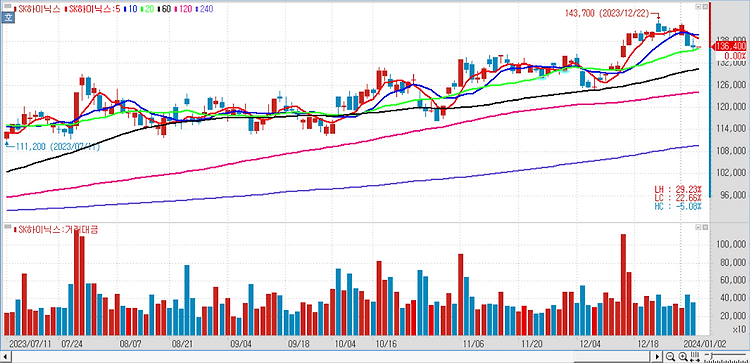Image resolution: width=750 pixels, height=363 pixels.
Task: Click the bar spacing adjust icon
Action: click(x=695, y=357)
